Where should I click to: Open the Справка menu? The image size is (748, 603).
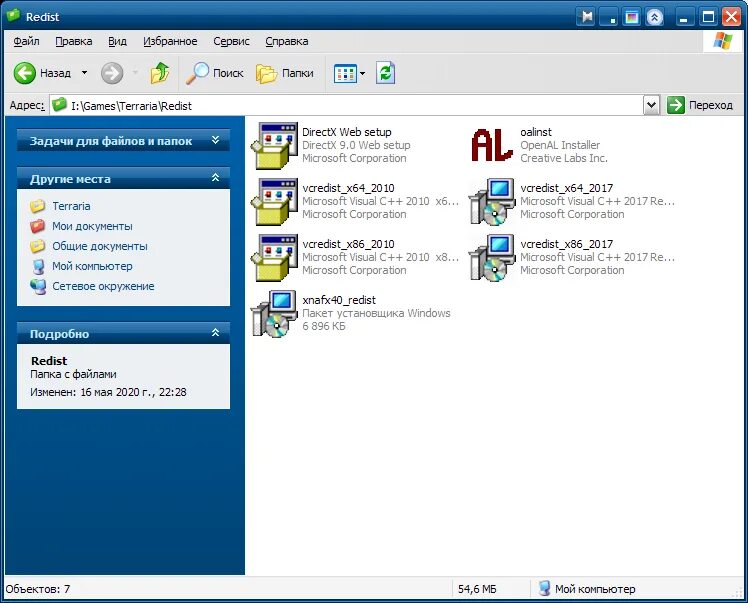tap(287, 42)
